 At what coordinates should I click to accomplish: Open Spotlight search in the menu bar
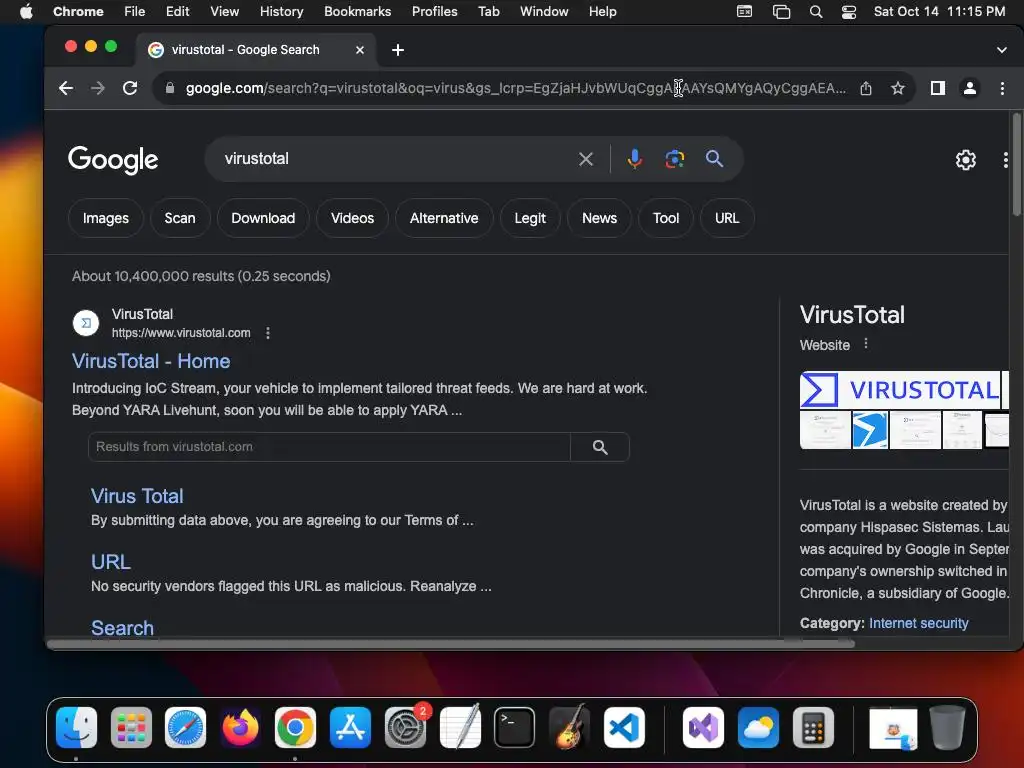816,12
